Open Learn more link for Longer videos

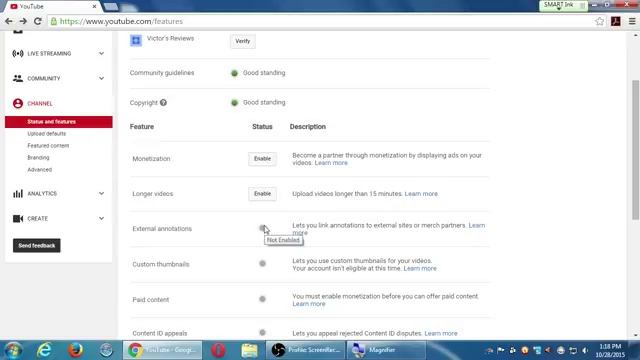421,194
